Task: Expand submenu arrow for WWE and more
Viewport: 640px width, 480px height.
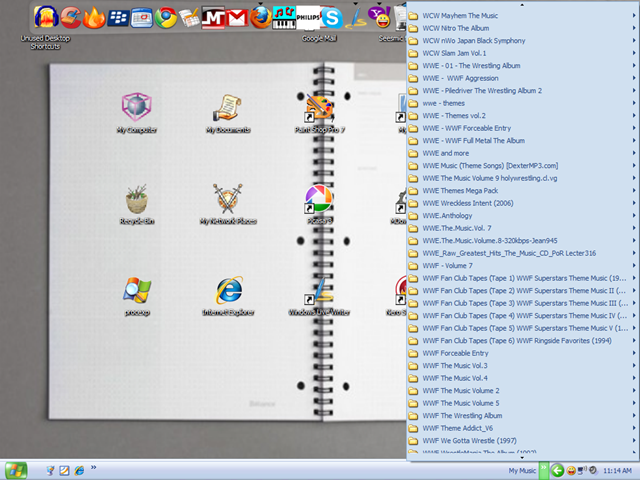Action: (x=634, y=153)
